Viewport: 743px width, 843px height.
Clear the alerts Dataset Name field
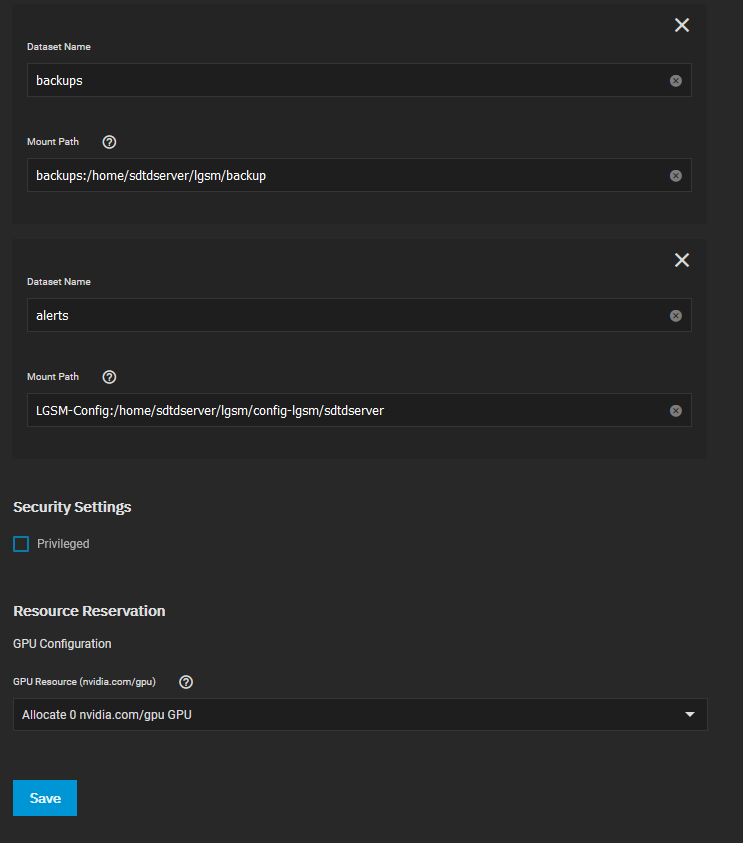click(676, 316)
